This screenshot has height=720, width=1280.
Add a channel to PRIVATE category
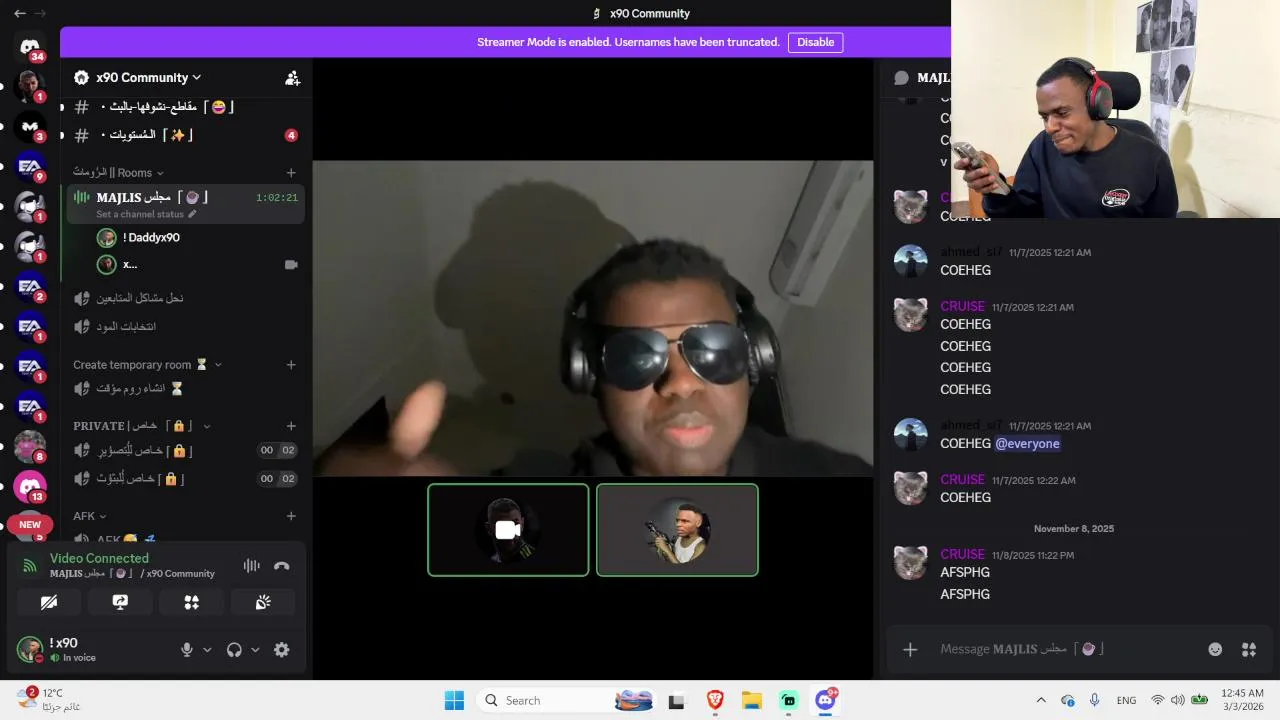click(x=291, y=426)
